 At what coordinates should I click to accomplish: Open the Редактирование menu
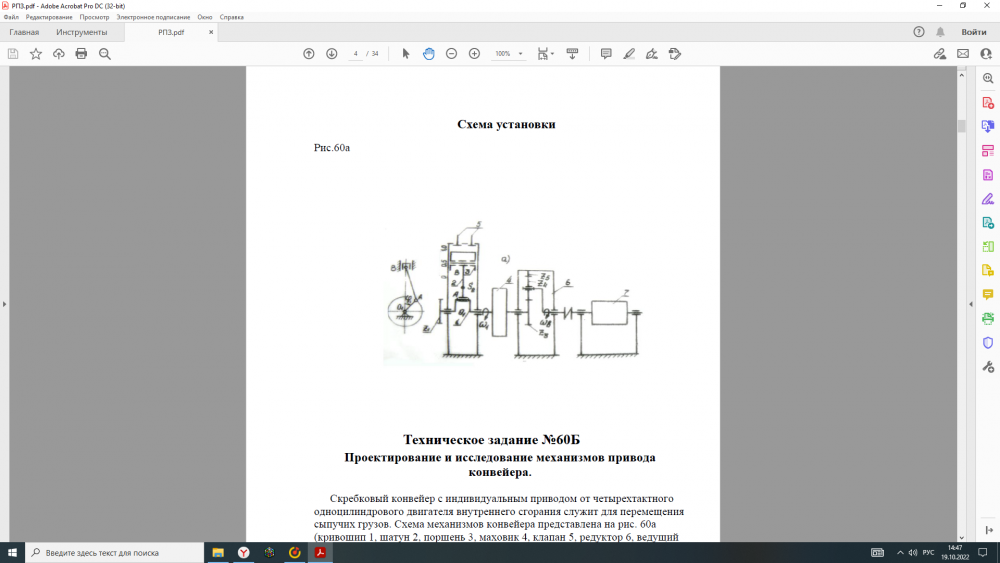point(49,17)
